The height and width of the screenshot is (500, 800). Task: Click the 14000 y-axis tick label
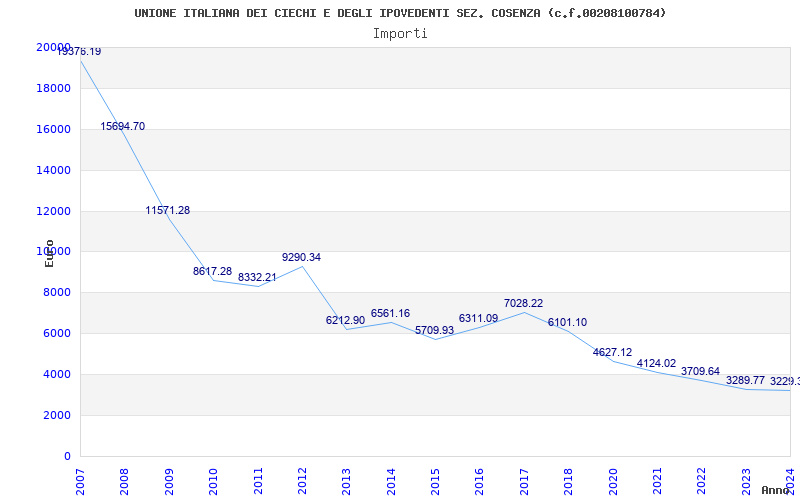point(53,170)
